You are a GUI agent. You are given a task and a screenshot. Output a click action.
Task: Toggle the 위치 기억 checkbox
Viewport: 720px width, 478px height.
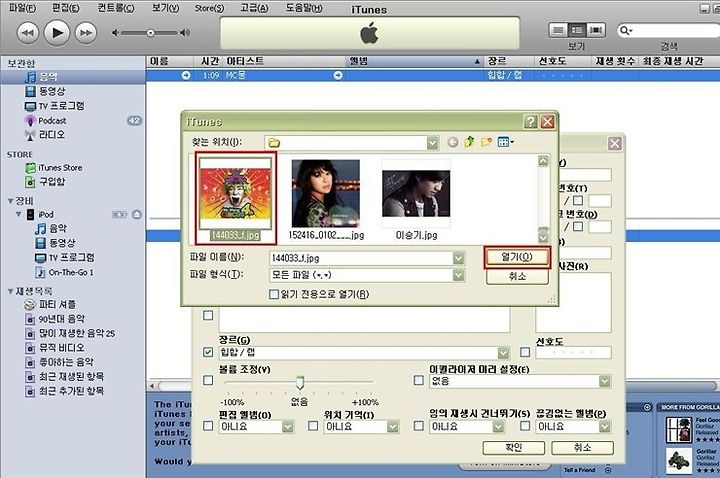[313, 426]
